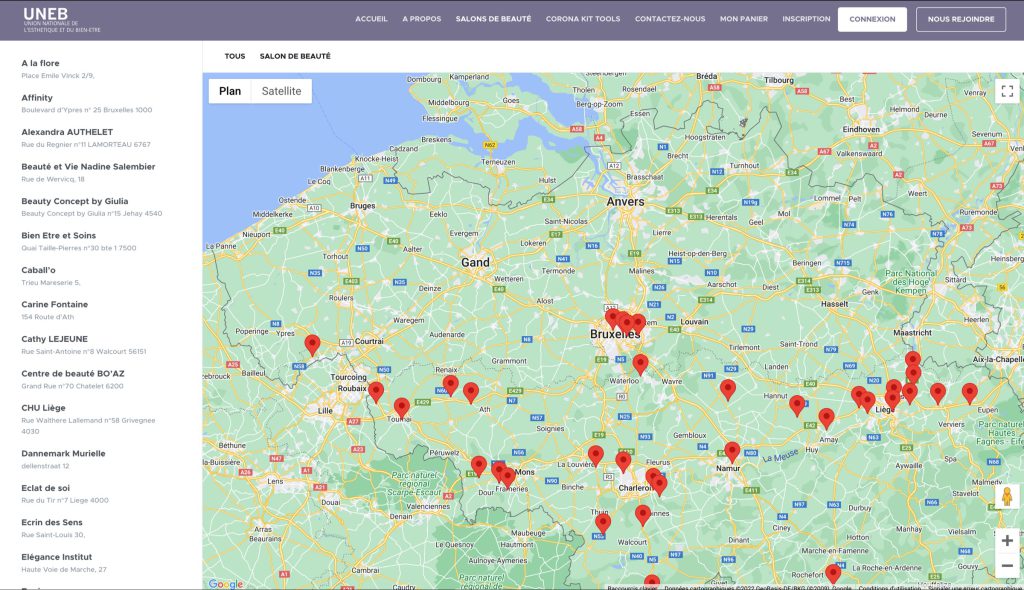
Task: Click the UNEB logo in the header
Action: pyautogui.click(x=62, y=20)
